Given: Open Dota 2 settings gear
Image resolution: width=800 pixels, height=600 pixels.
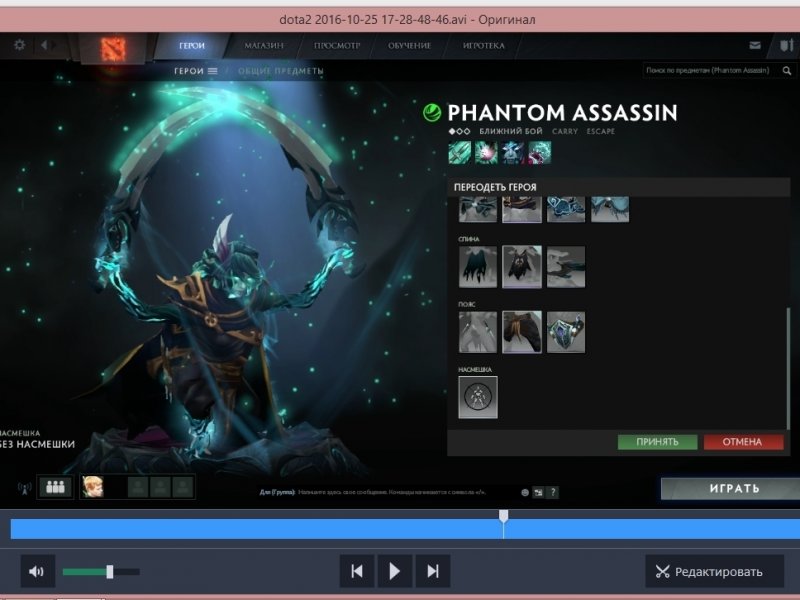Looking at the screenshot, I should pos(19,45).
